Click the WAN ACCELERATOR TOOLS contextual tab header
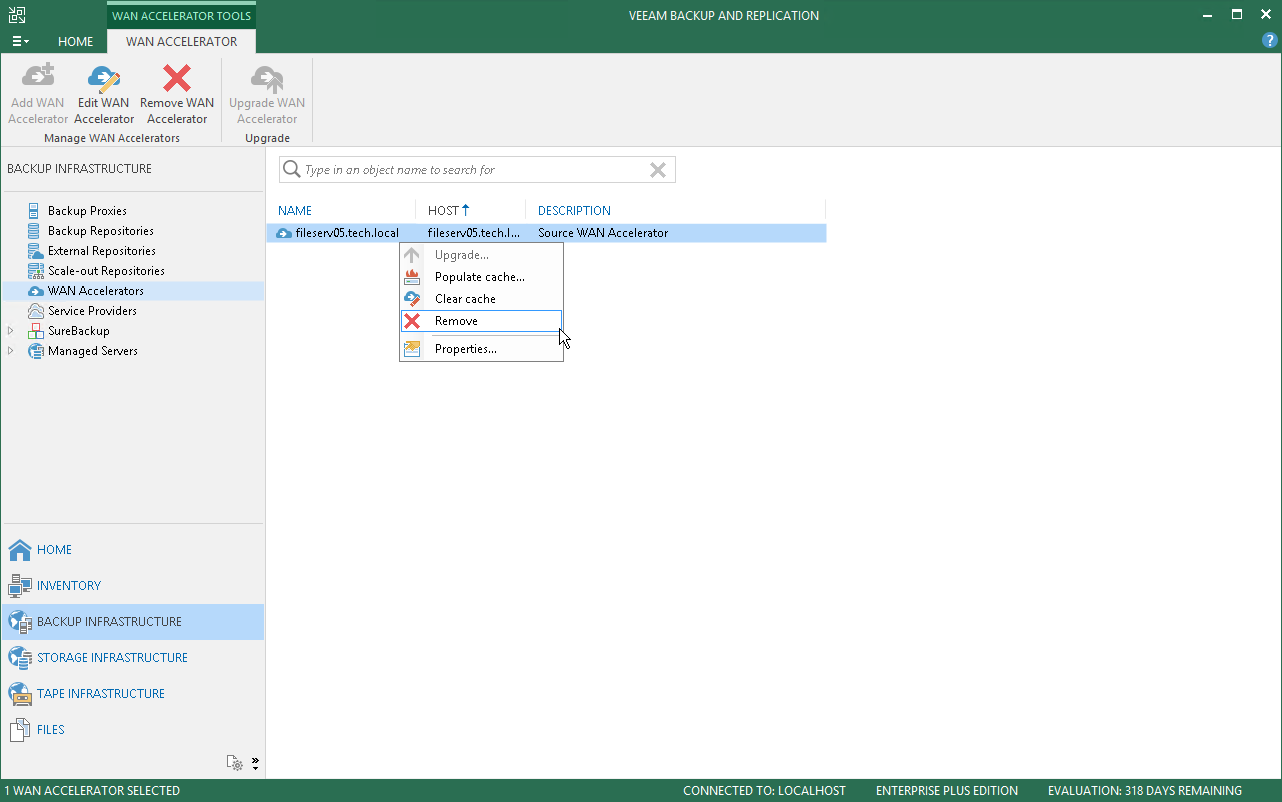The image size is (1282, 802). click(x=182, y=16)
